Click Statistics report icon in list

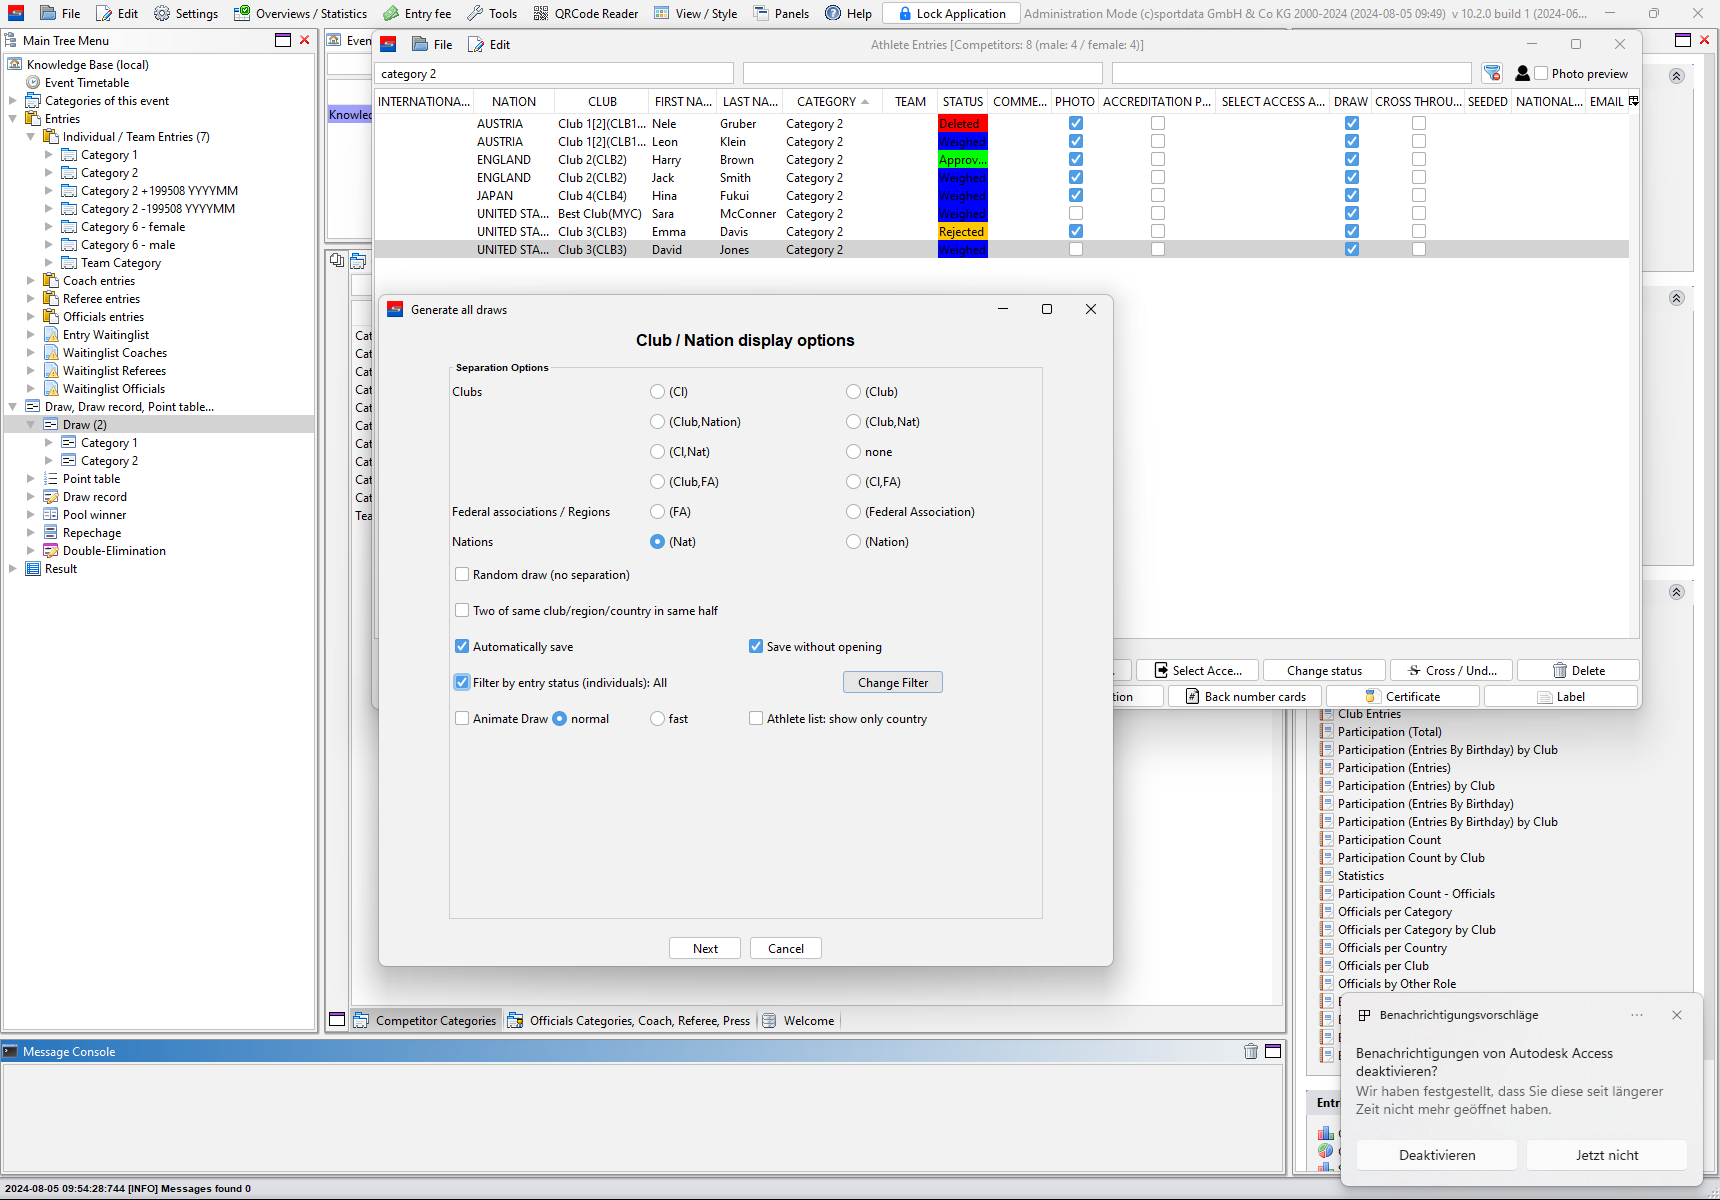pos(1327,876)
